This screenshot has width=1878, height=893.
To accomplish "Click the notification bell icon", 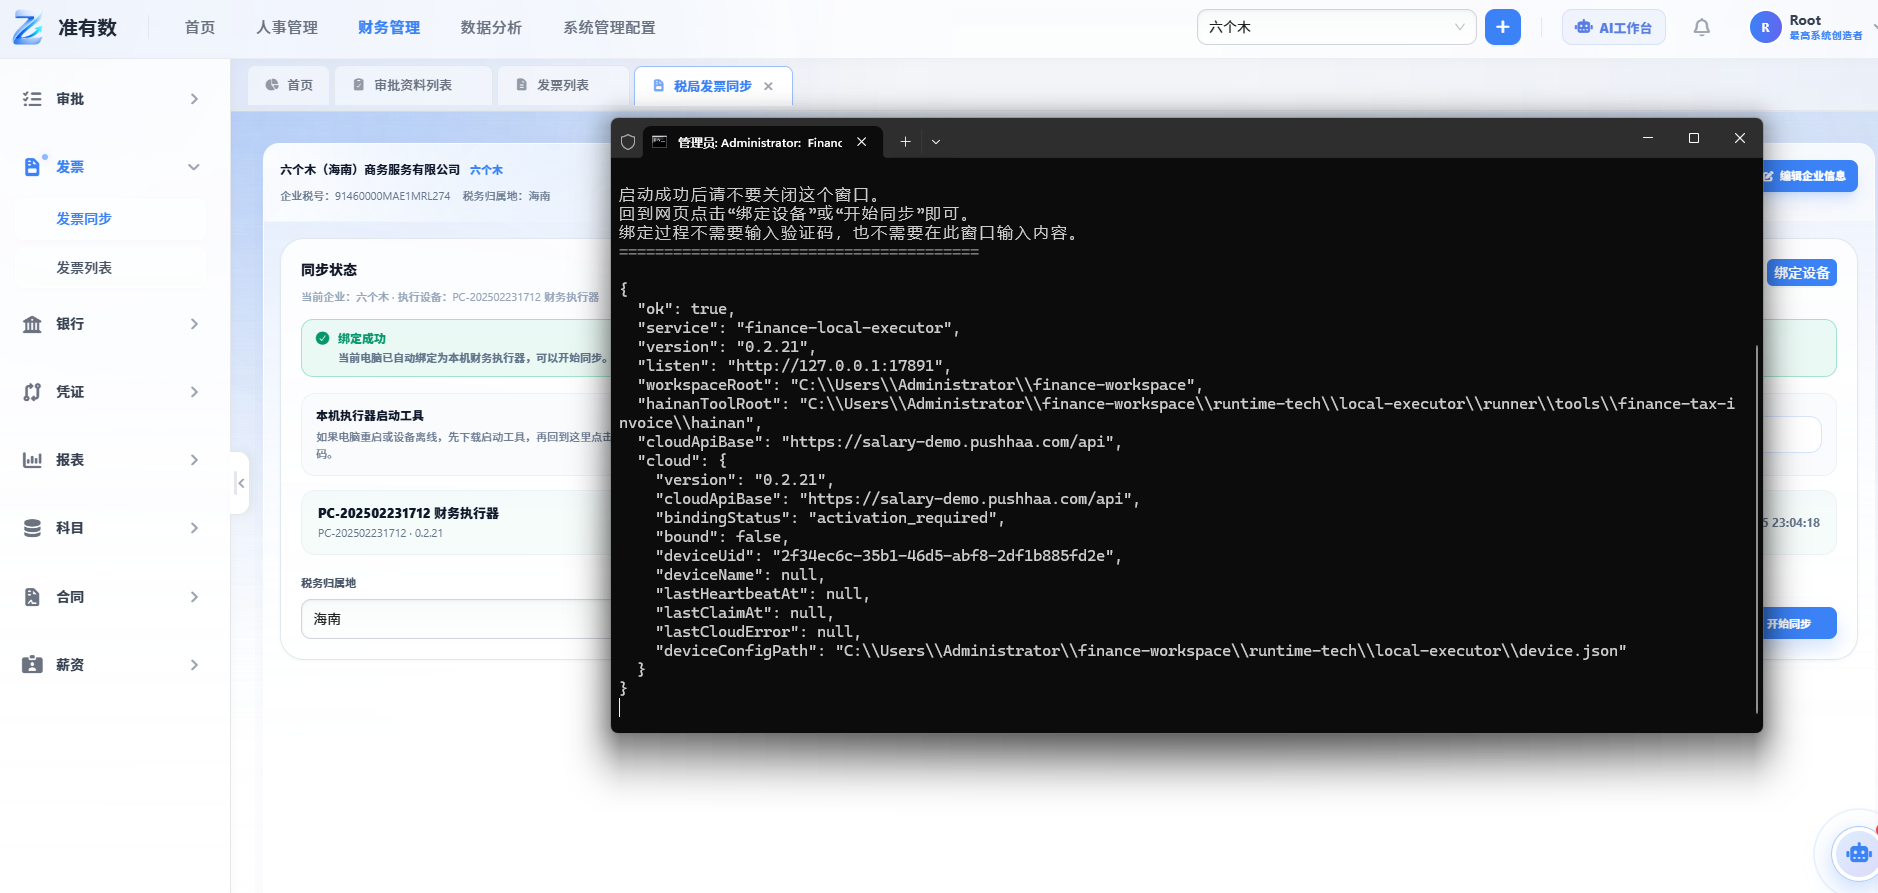I will tap(1701, 27).
